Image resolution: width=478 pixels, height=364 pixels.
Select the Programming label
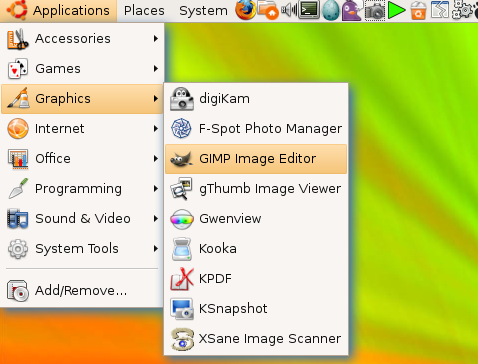78,189
